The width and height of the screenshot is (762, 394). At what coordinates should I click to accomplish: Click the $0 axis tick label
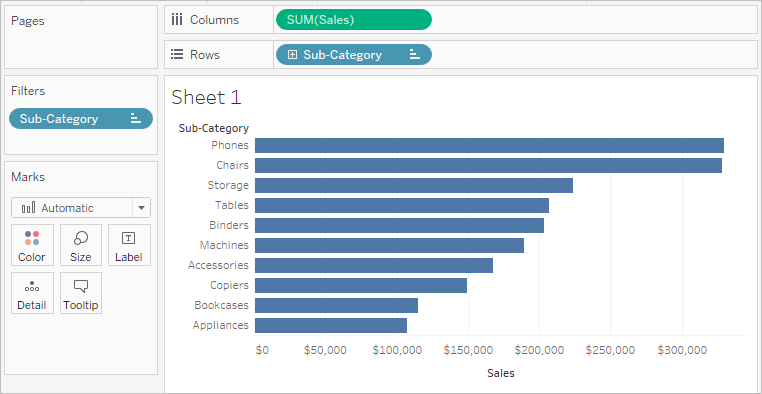coord(261,350)
